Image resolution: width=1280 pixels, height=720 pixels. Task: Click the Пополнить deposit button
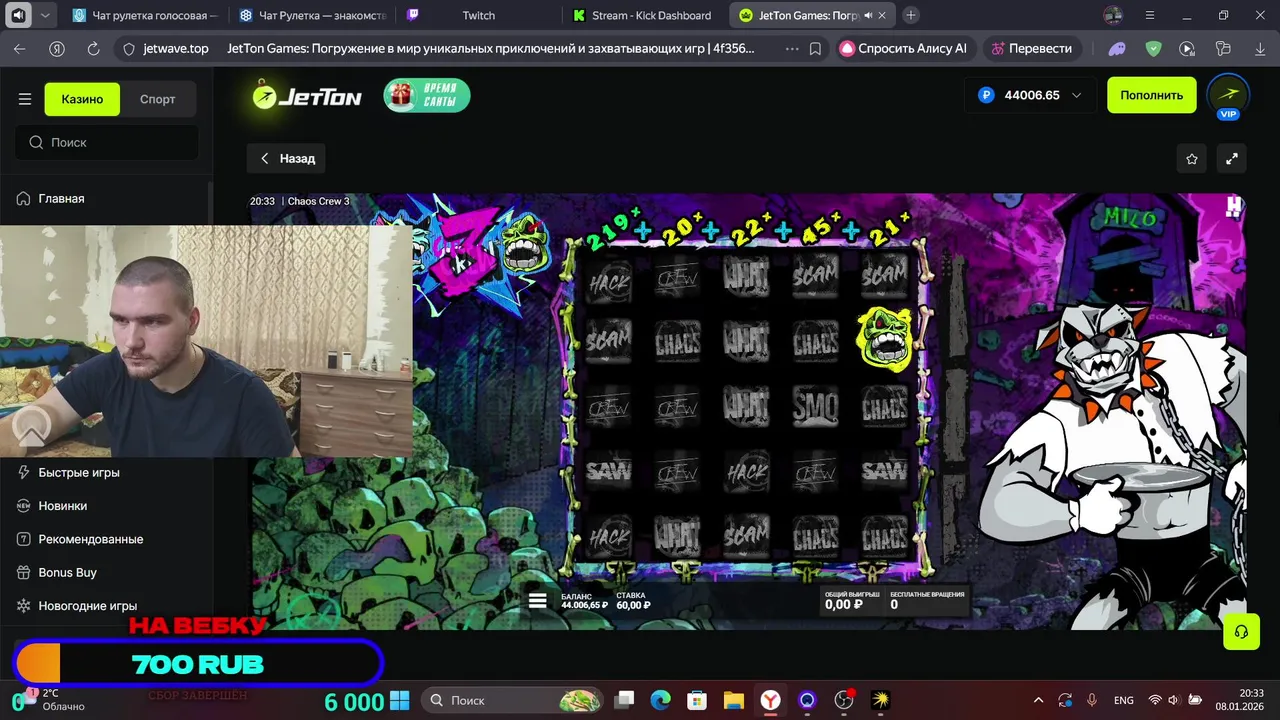pyautogui.click(x=1151, y=95)
